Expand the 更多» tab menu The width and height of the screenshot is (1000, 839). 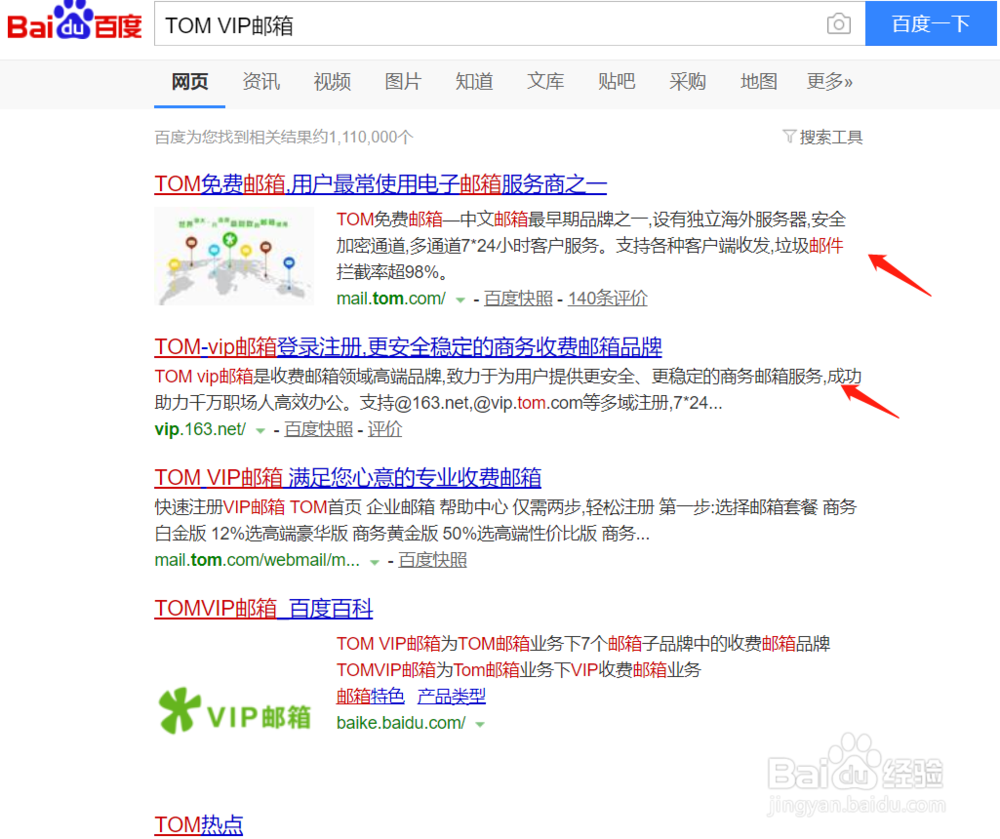tap(829, 82)
